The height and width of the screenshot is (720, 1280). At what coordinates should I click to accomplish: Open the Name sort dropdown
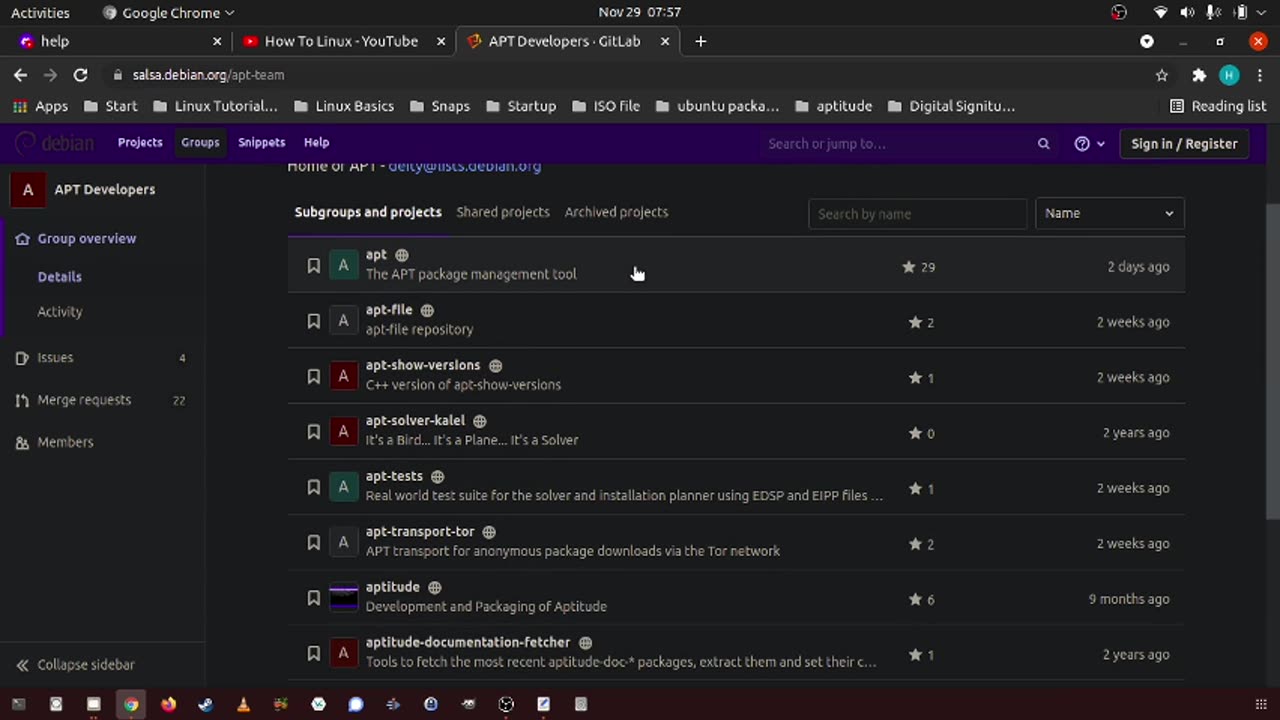pos(1109,213)
